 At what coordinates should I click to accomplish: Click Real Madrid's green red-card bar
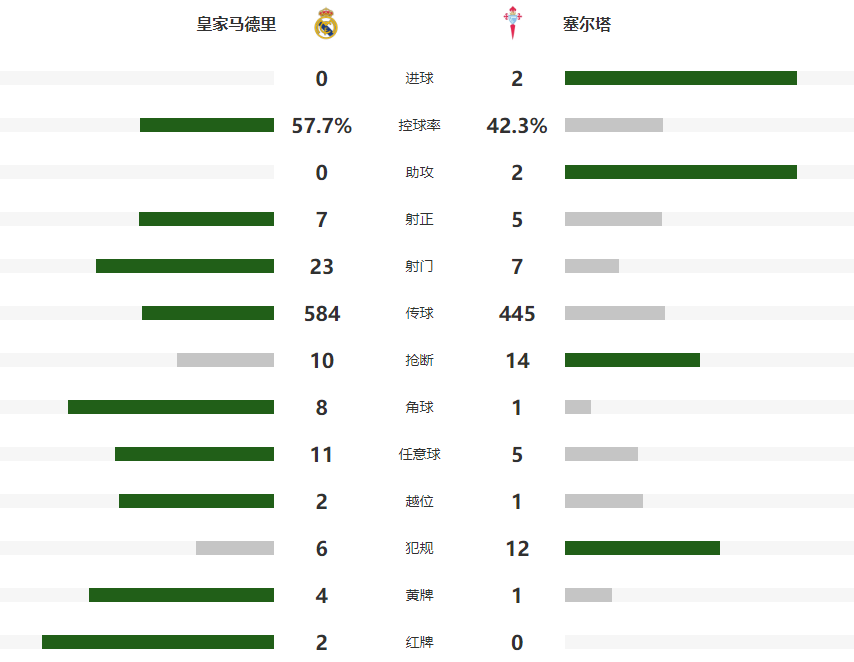click(x=158, y=642)
